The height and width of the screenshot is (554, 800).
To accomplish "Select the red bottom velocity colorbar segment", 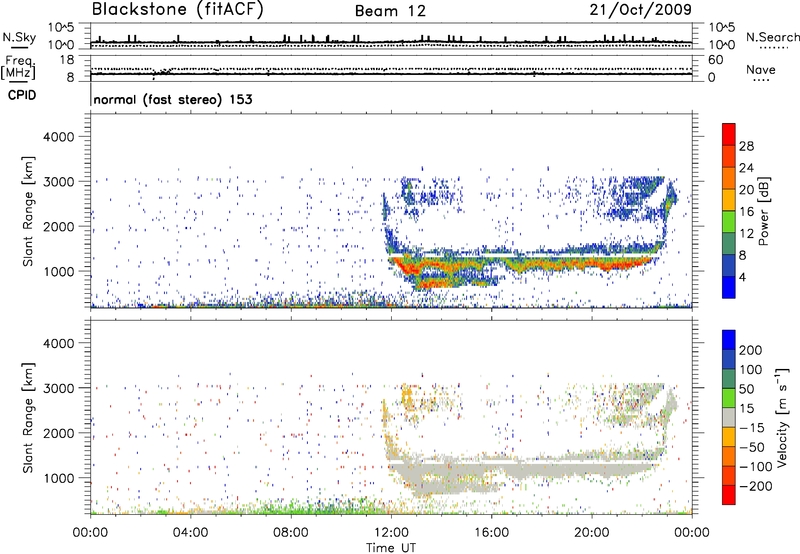I will coord(729,495).
